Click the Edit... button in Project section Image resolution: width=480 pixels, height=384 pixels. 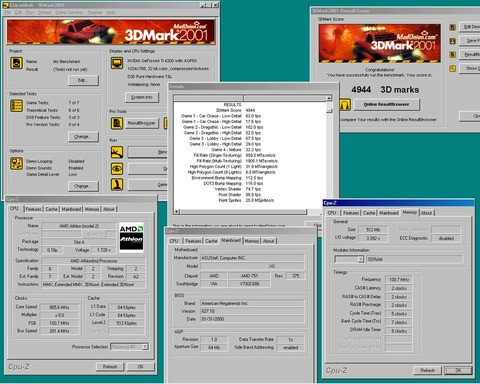point(83,80)
